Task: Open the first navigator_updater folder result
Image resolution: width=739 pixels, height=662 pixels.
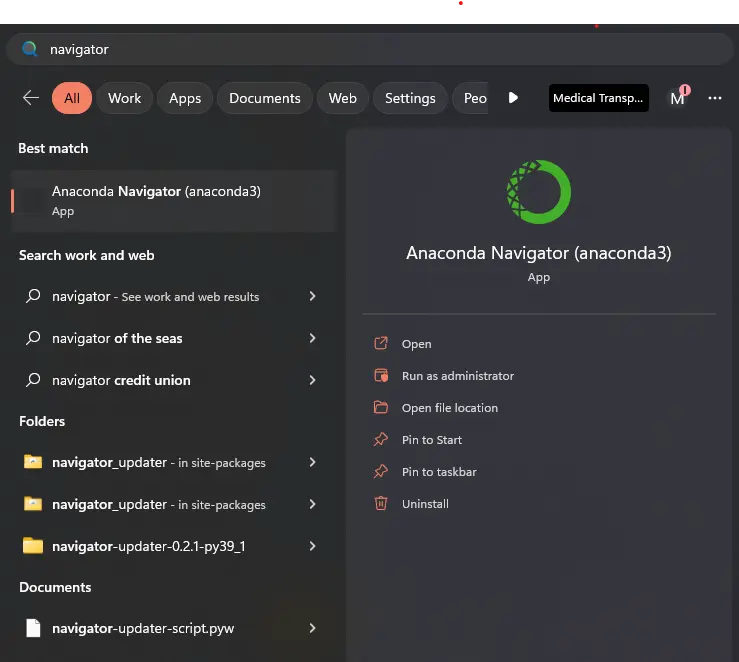Action: tap(158, 463)
